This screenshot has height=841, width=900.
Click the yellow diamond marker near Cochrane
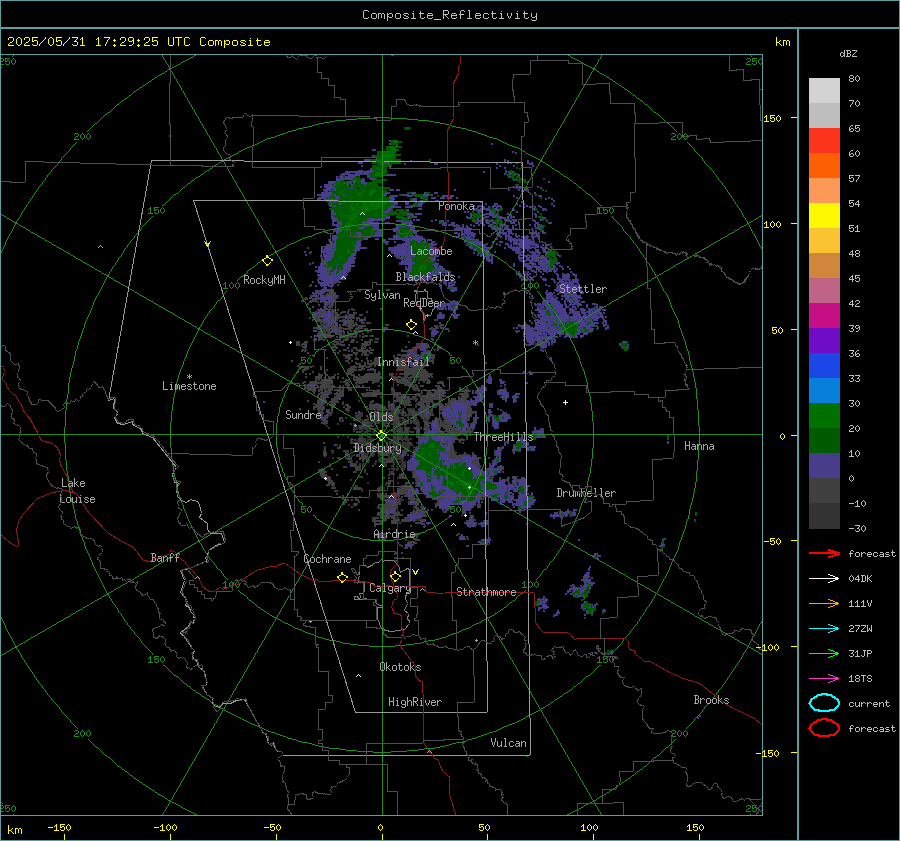[x=342, y=577]
